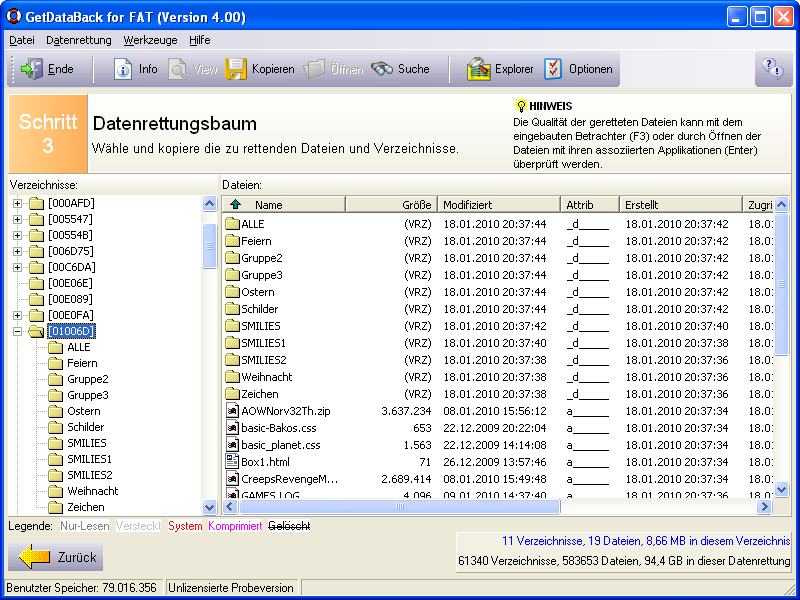Click file list scroll-left arrow
800x600 pixels.
pyautogui.click(x=230, y=507)
